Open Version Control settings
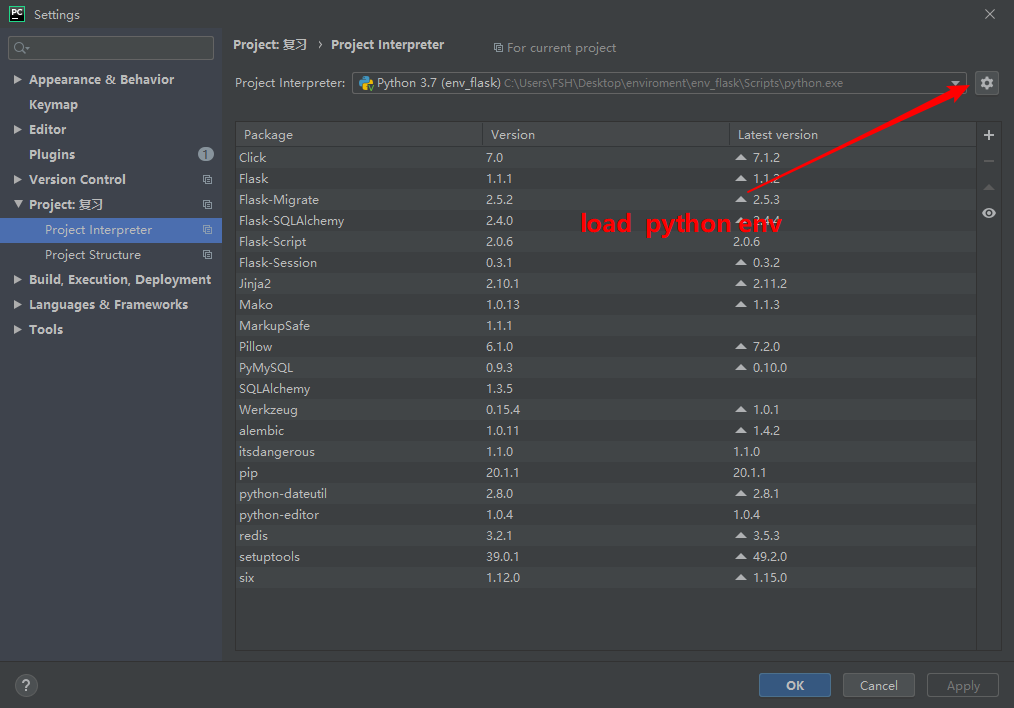 [x=77, y=179]
